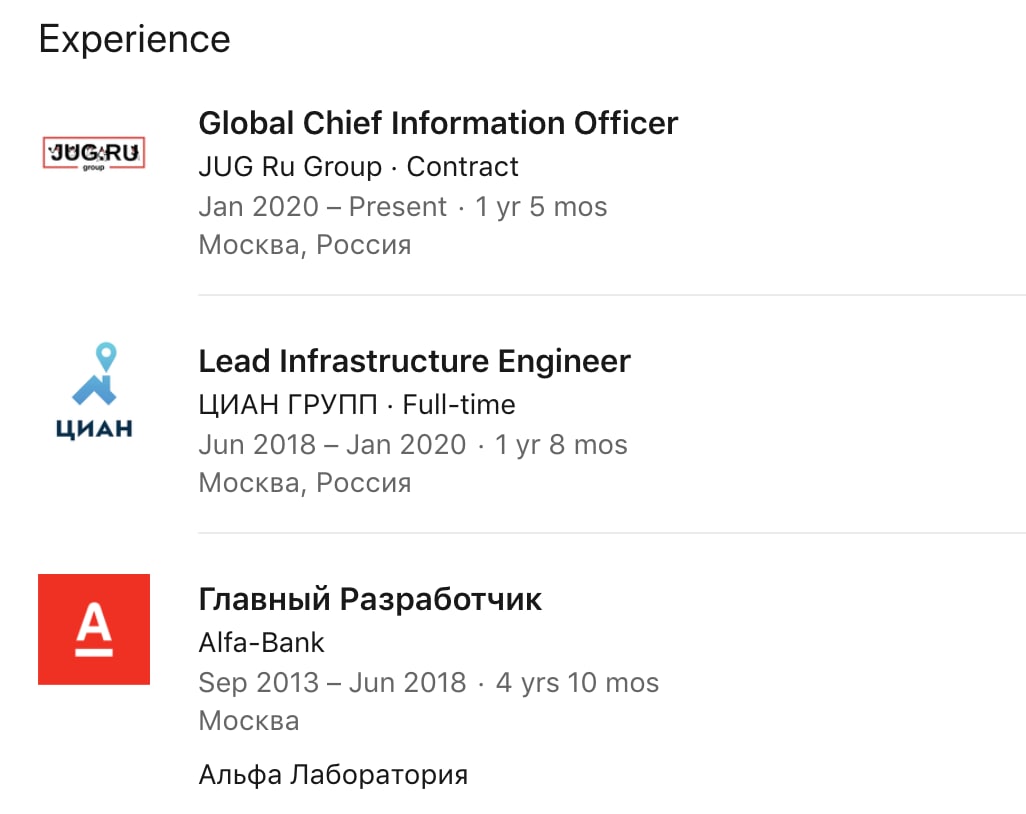Click the 4 yrs 10 mos duration text
1026x814 pixels.
coord(577,683)
